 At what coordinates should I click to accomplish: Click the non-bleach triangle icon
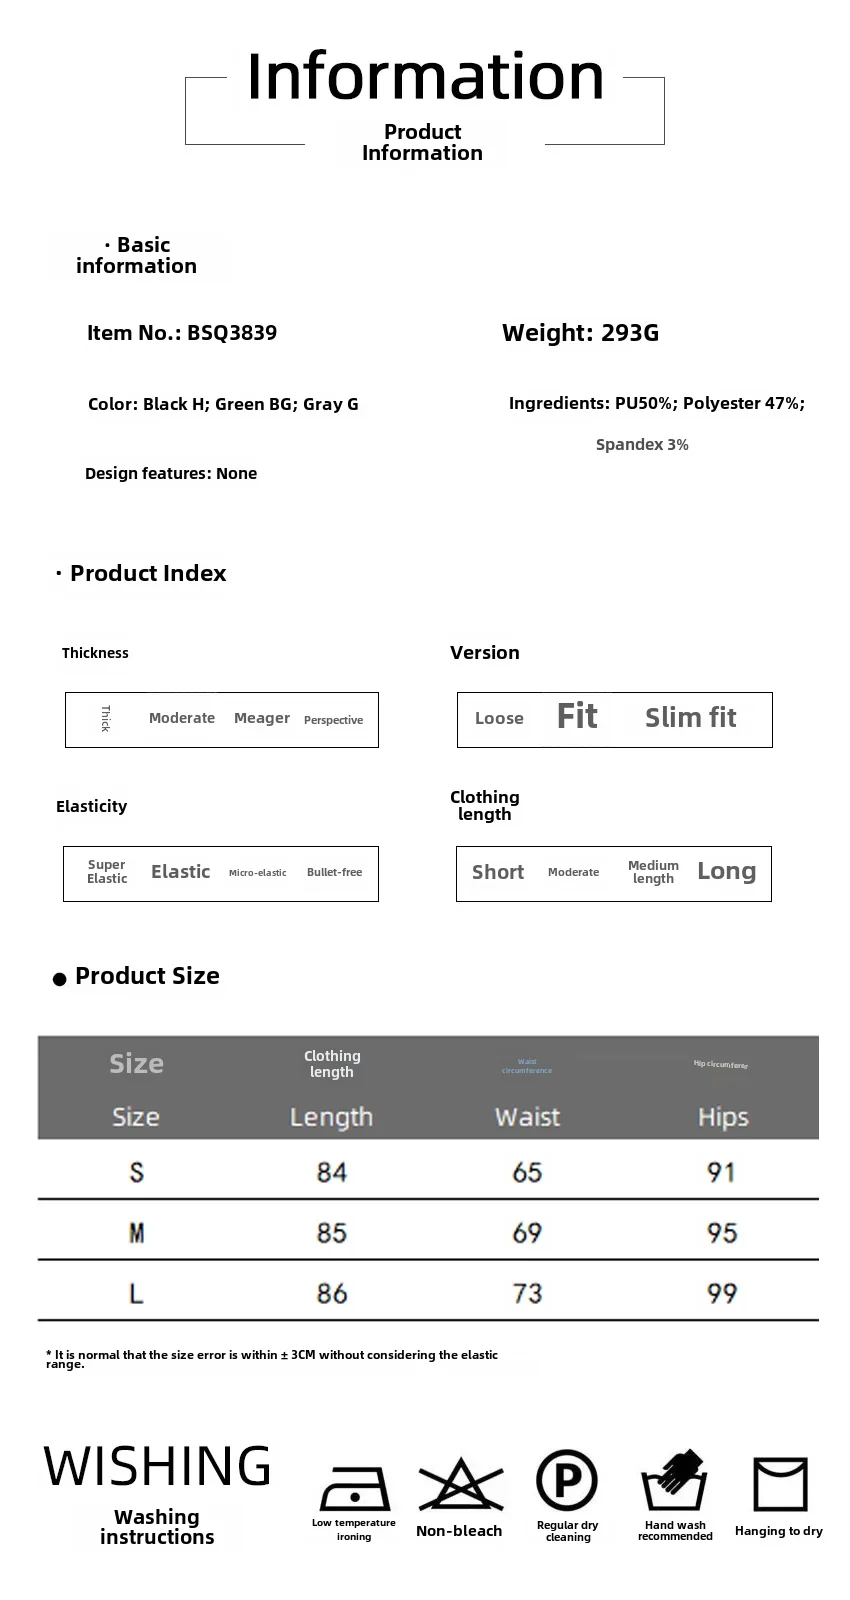click(459, 1485)
